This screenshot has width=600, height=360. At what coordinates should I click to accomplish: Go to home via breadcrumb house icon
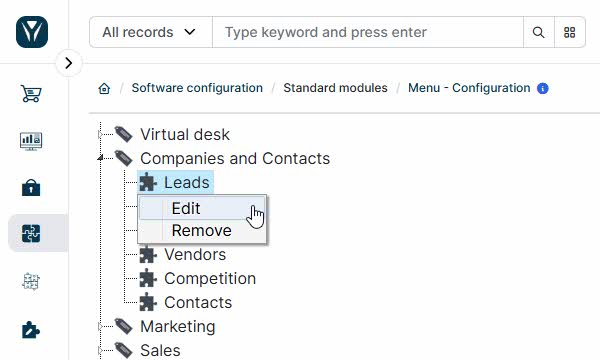pos(104,88)
